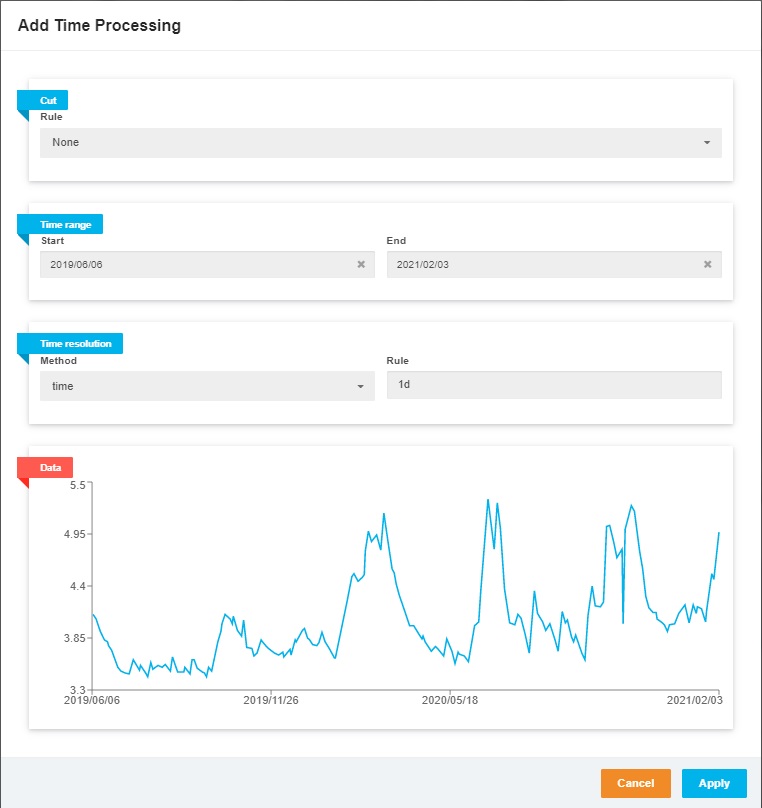Viewport: 762px width, 808px height.
Task: Click the 2020/05/18 x-axis tick label
Action: pyautogui.click(x=450, y=700)
